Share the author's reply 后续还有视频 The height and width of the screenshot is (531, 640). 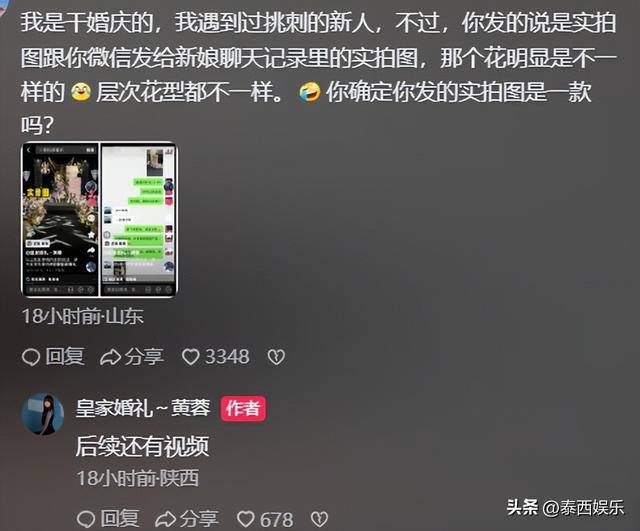click(x=166, y=519)
